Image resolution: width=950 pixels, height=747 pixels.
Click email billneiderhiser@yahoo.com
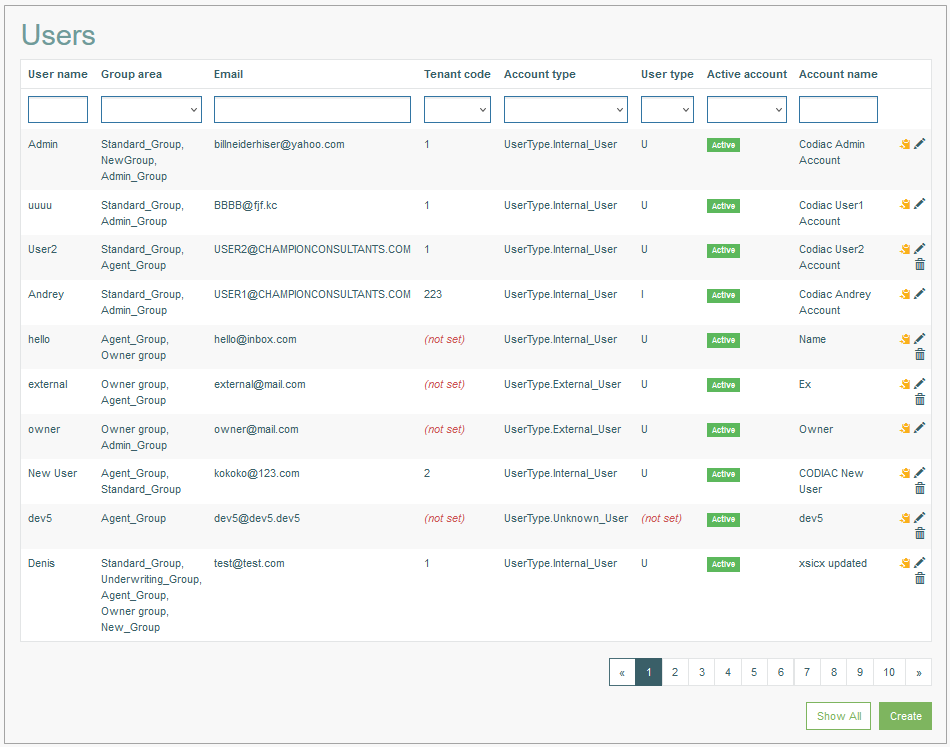[x=279, y=144]
